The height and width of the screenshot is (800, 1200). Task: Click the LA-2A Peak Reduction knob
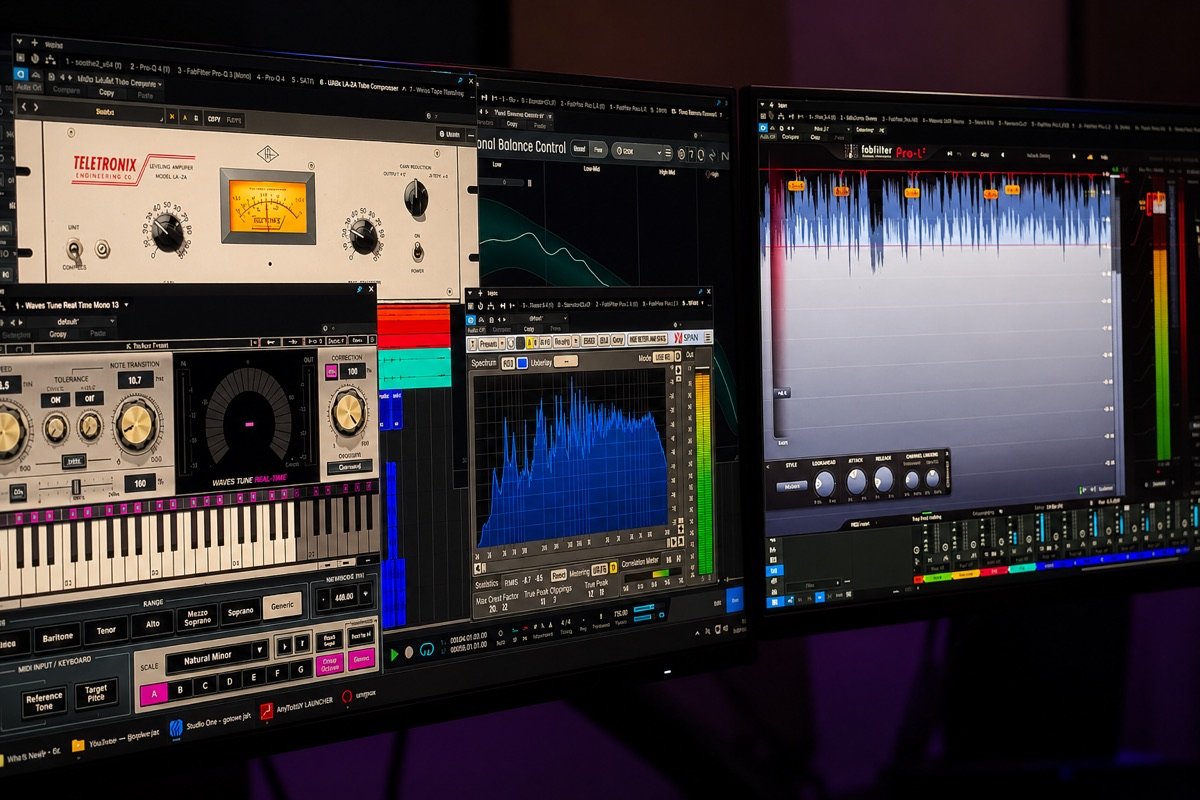point(363,235)
